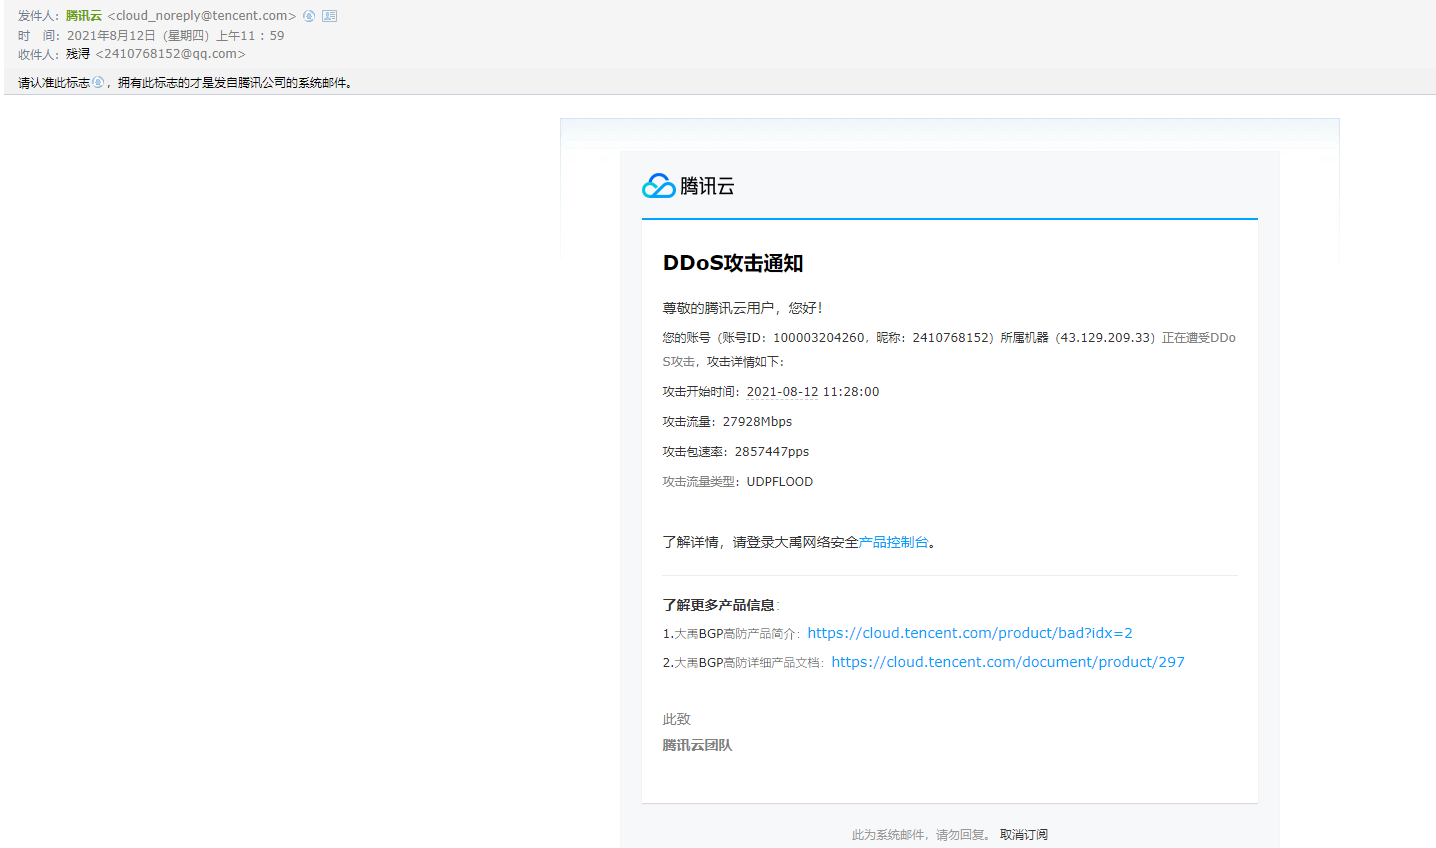Open the cloud.tencent.com/document/product/297 link

coord(1007,662)
